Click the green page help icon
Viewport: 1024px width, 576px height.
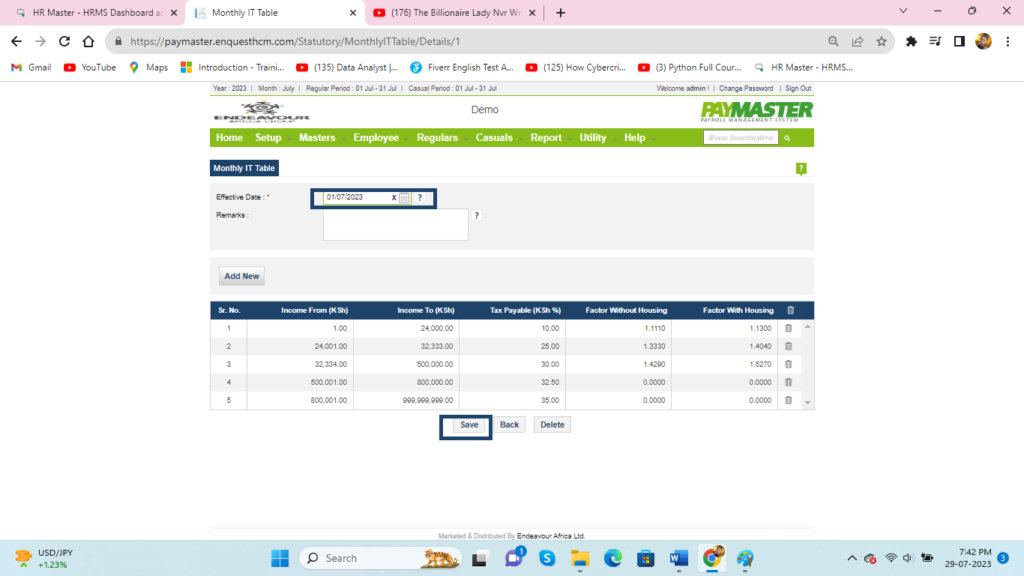coord(801,169)
